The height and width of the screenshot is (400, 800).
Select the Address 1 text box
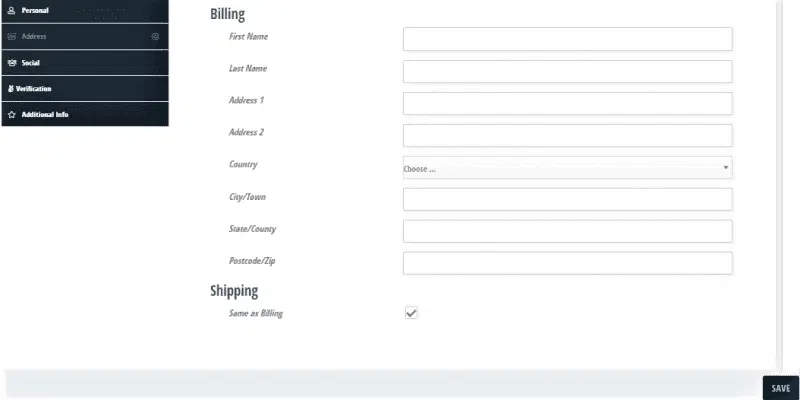coord(567,104)
